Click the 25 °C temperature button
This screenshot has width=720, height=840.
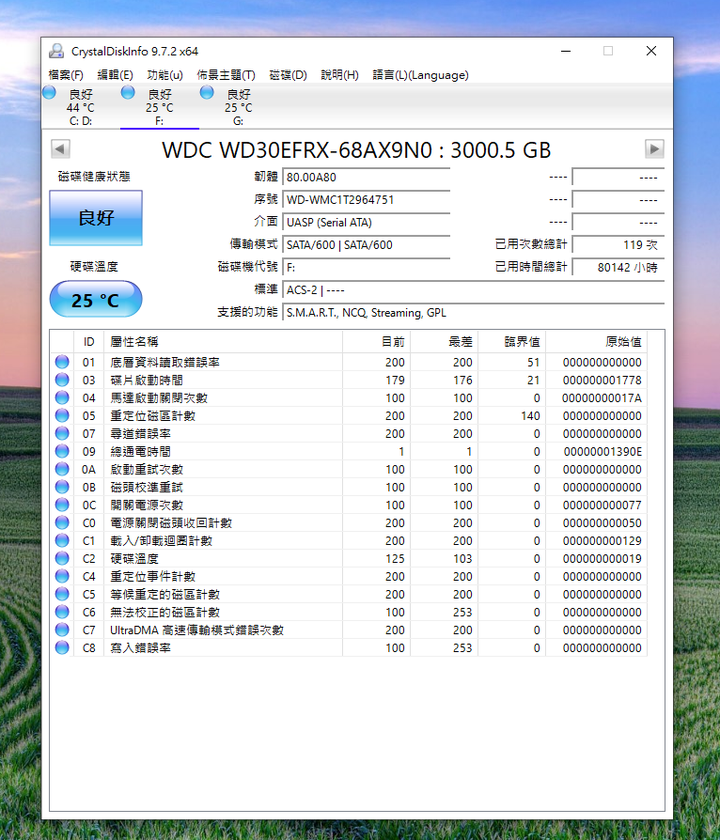96,300
